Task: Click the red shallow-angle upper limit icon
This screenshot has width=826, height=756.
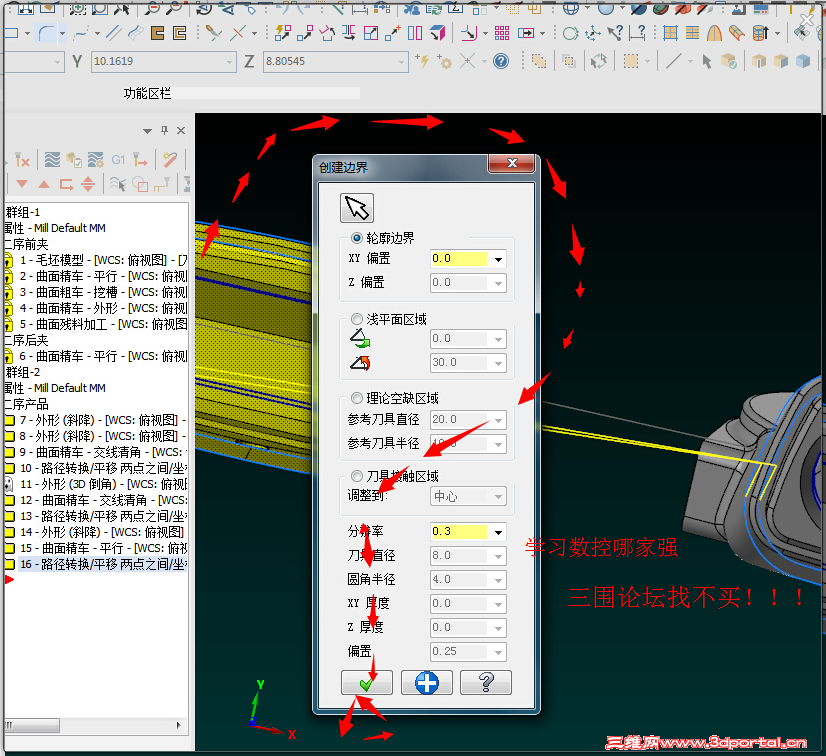Action: [x=358, y=362]
